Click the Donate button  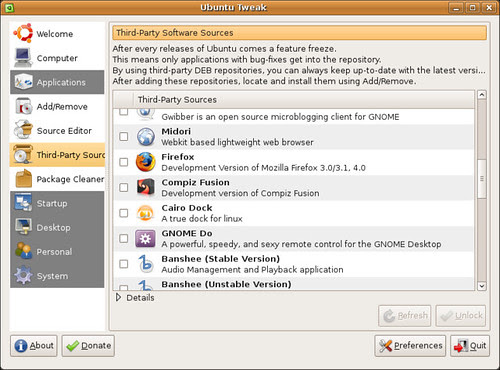[x=88, y=346]
